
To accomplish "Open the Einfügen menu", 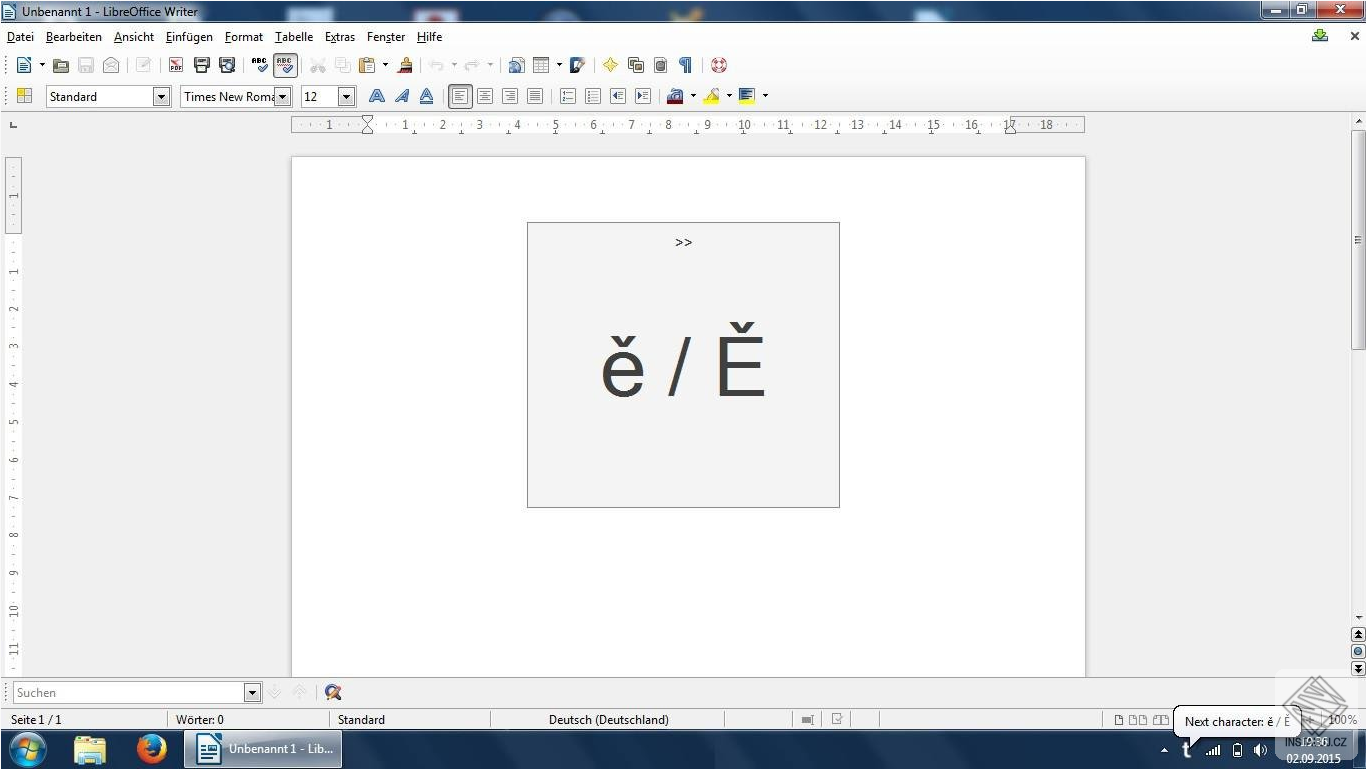I will 189,37.
